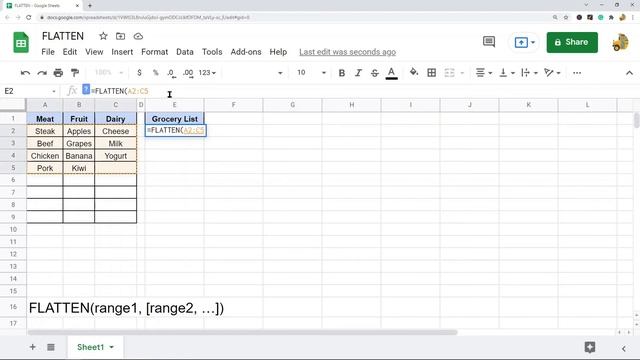Open the Data menu
The width and height of the screenshot is (640, 360).
coord(185,52)
